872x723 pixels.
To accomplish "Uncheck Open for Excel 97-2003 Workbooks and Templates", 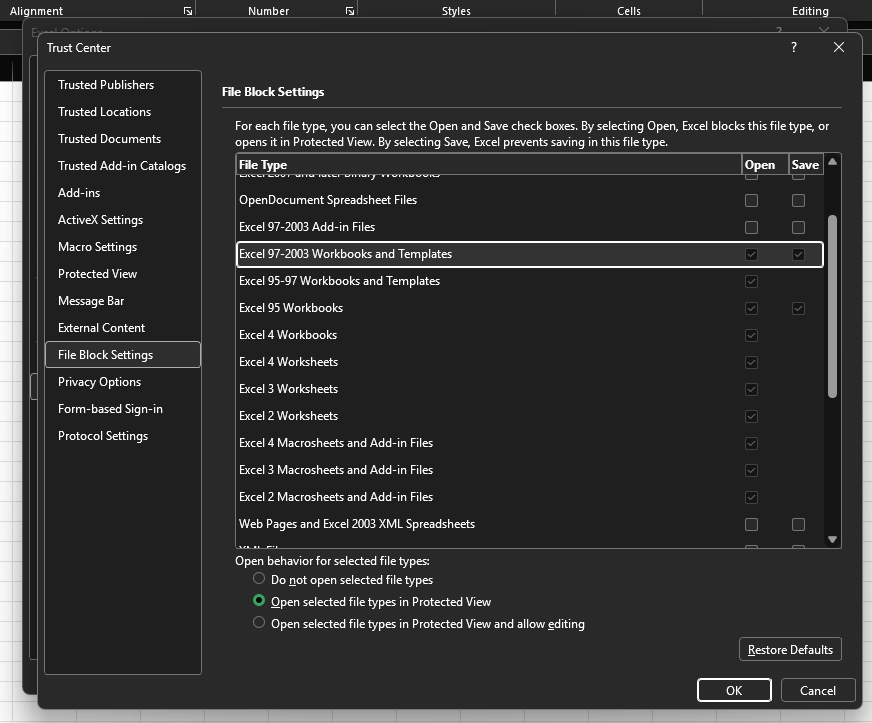I will pos(751,254).
